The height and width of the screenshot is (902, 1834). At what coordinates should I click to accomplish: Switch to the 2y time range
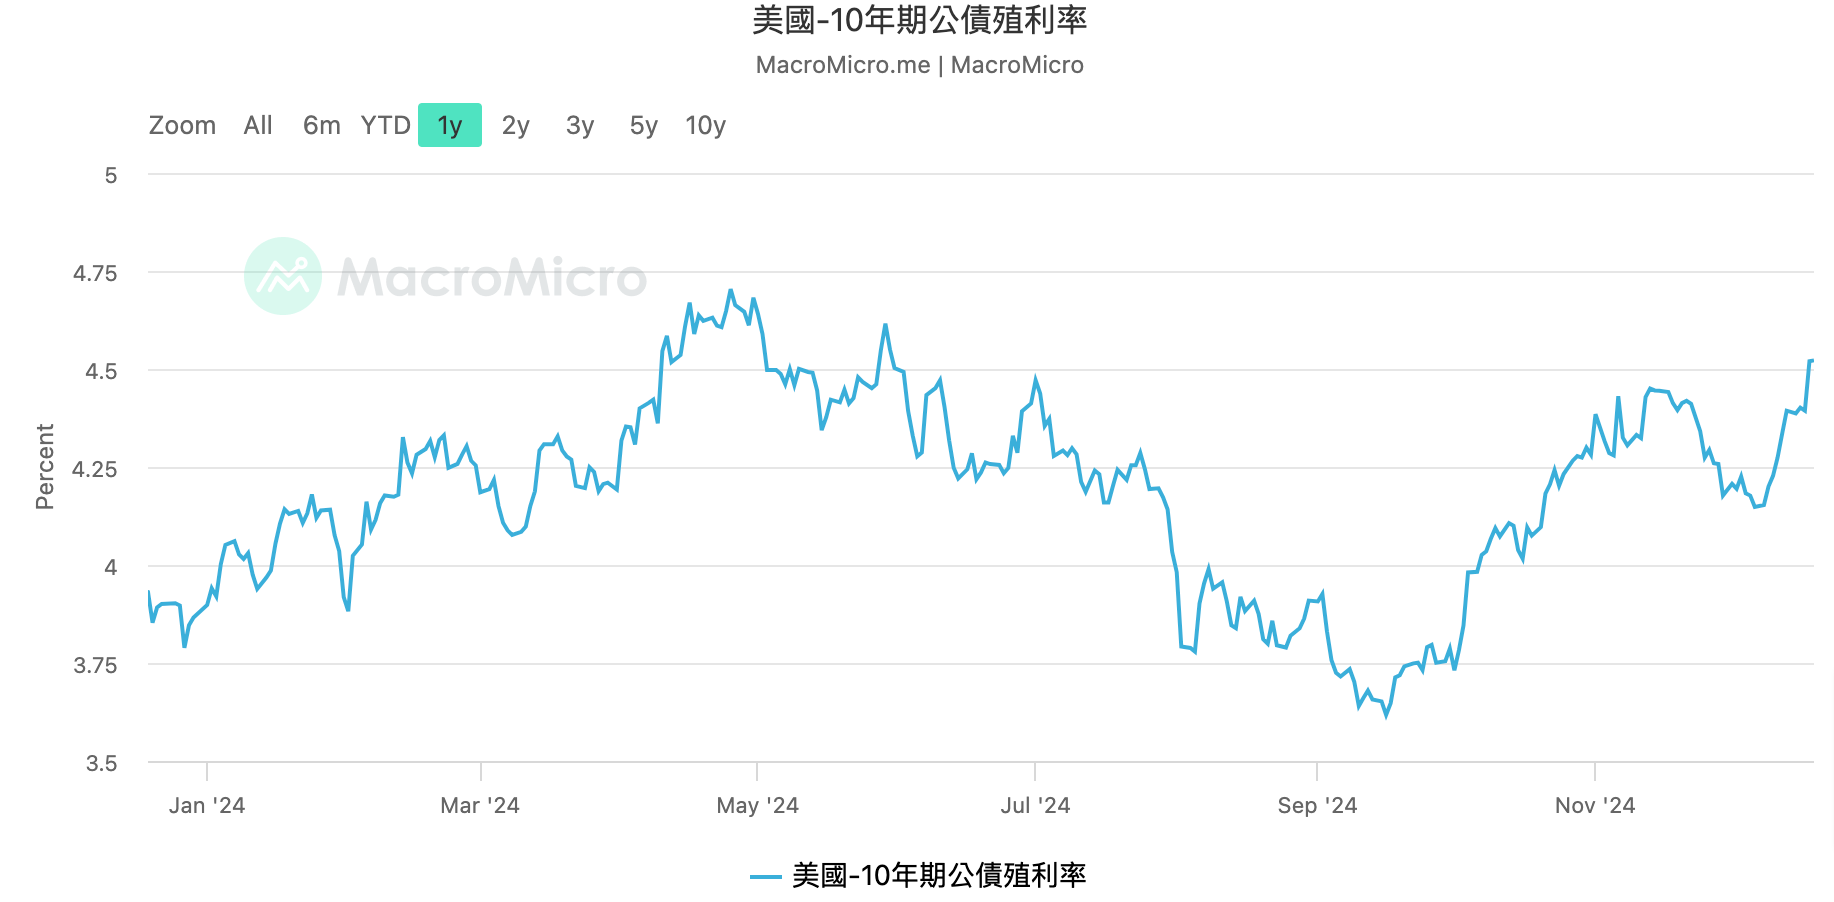[x=515, y=125]
